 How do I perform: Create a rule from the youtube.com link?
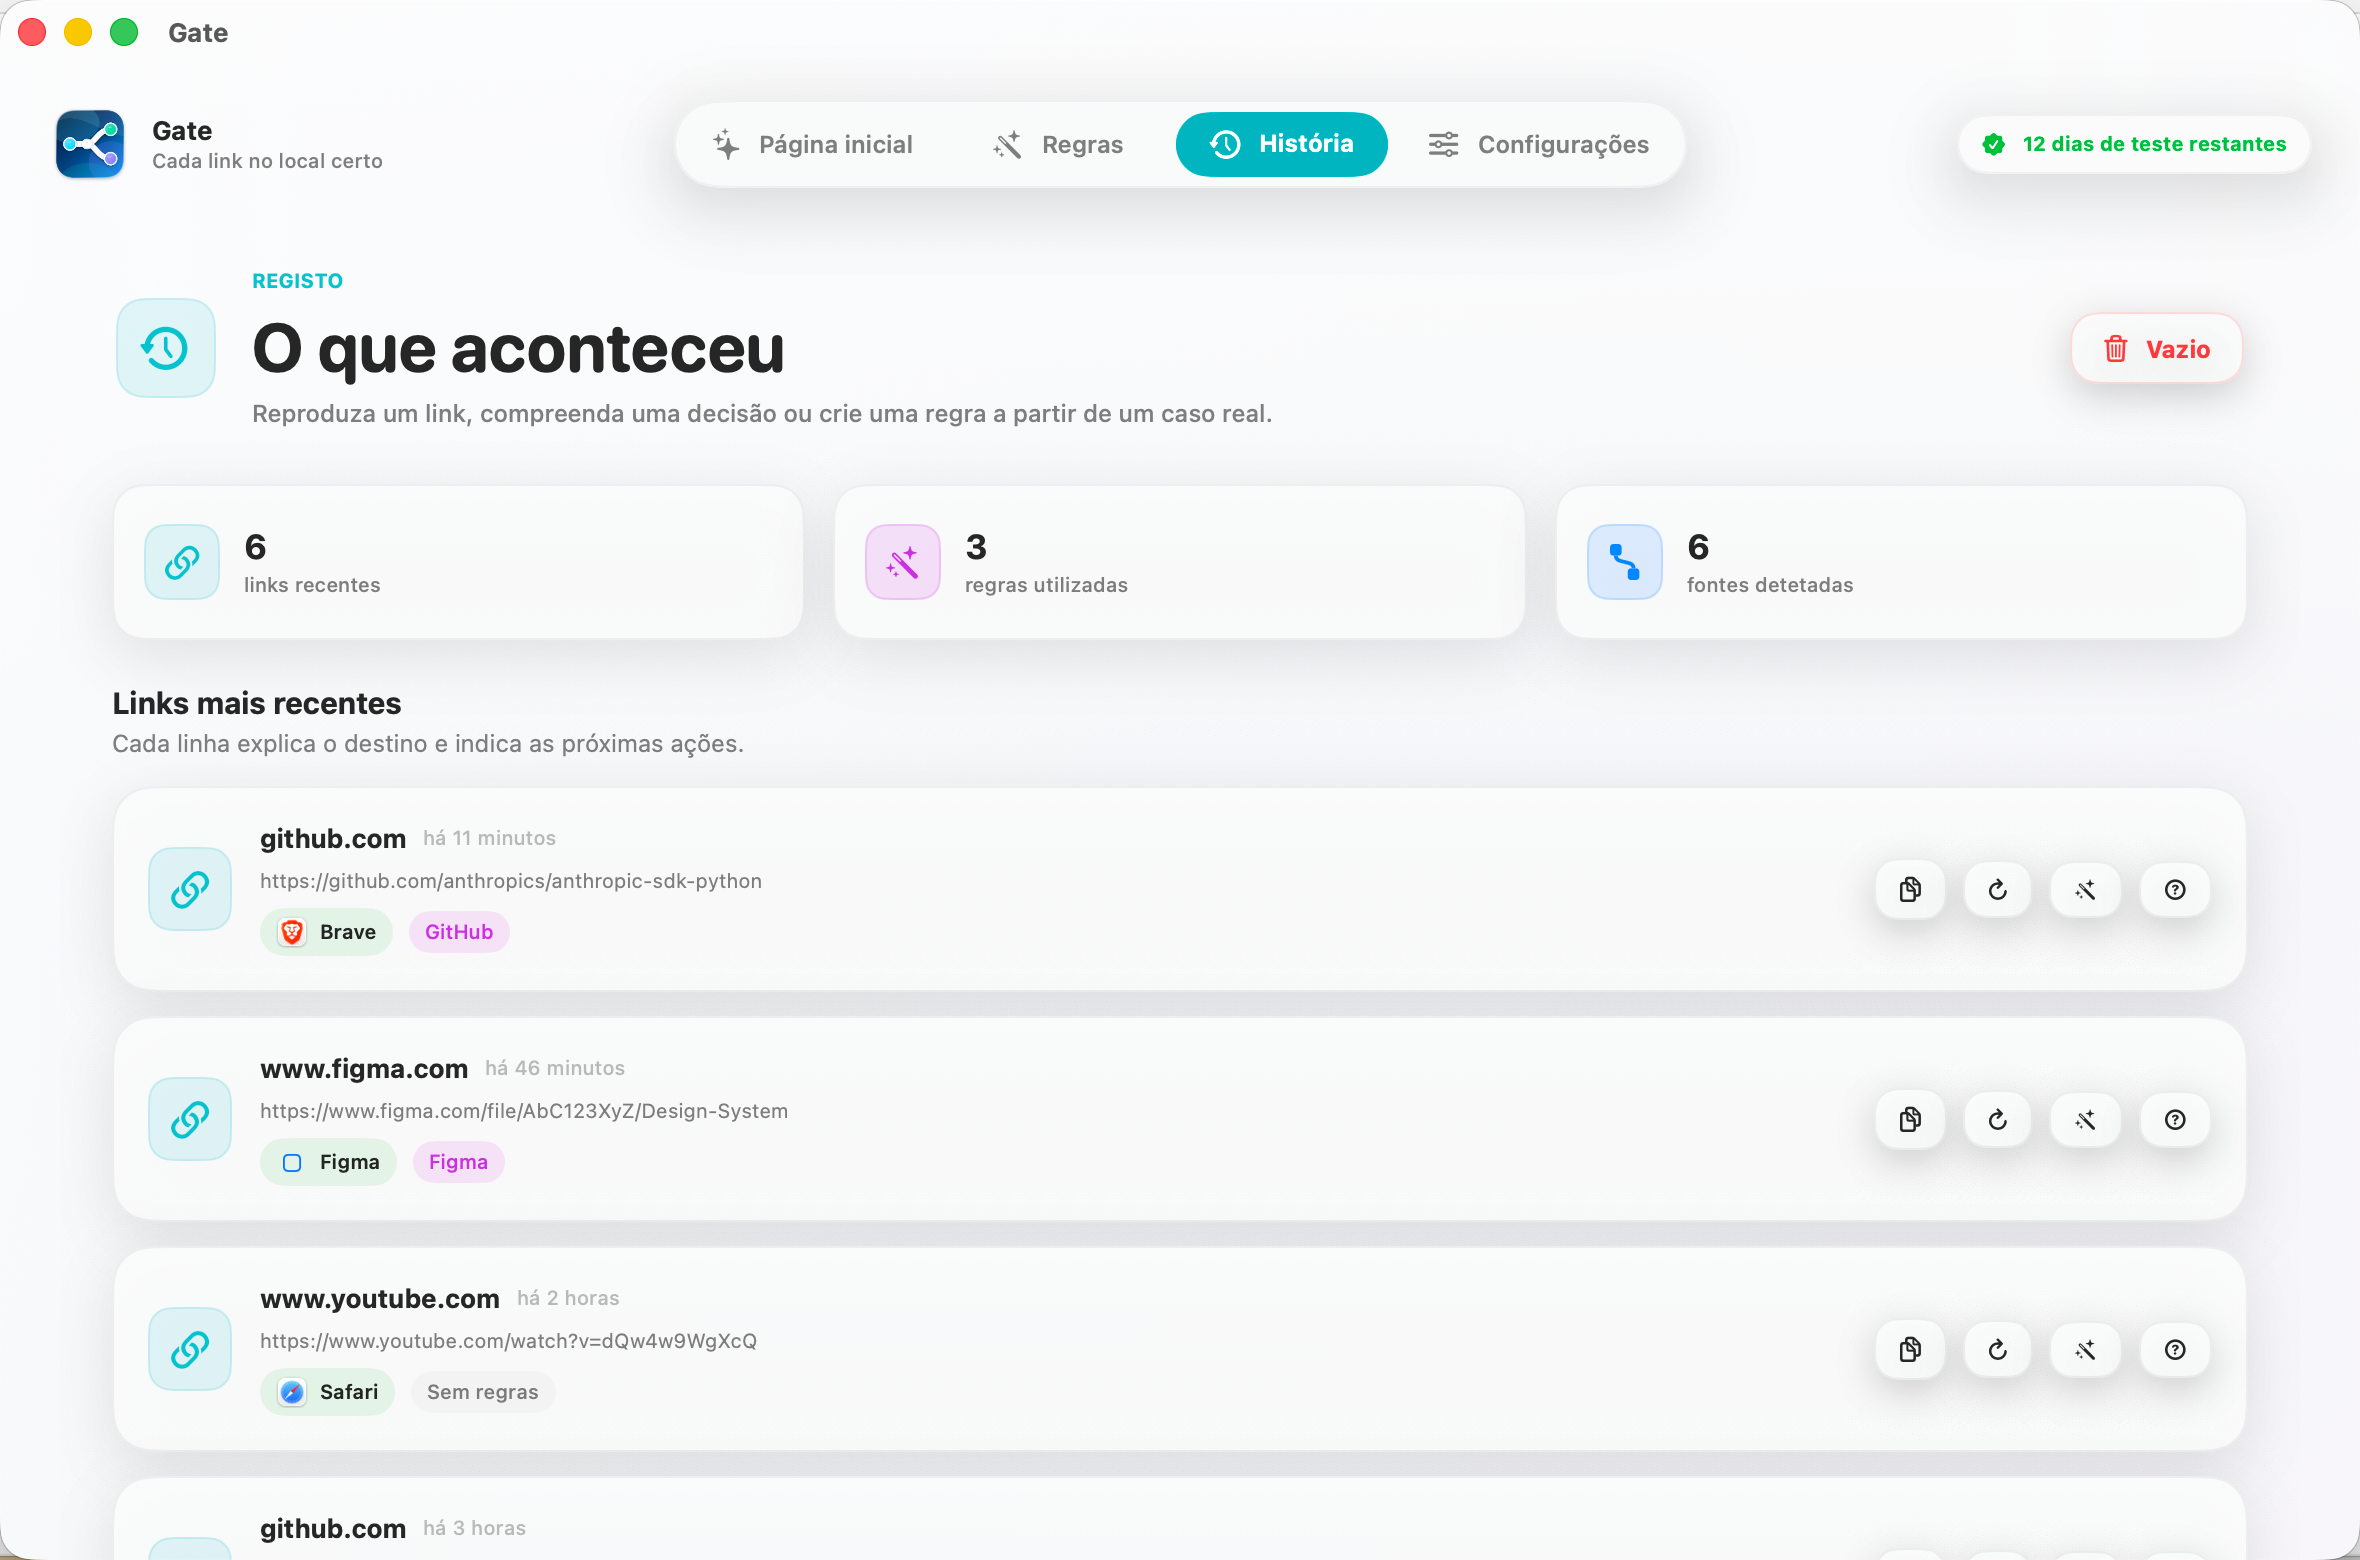coord(2086,1350)
